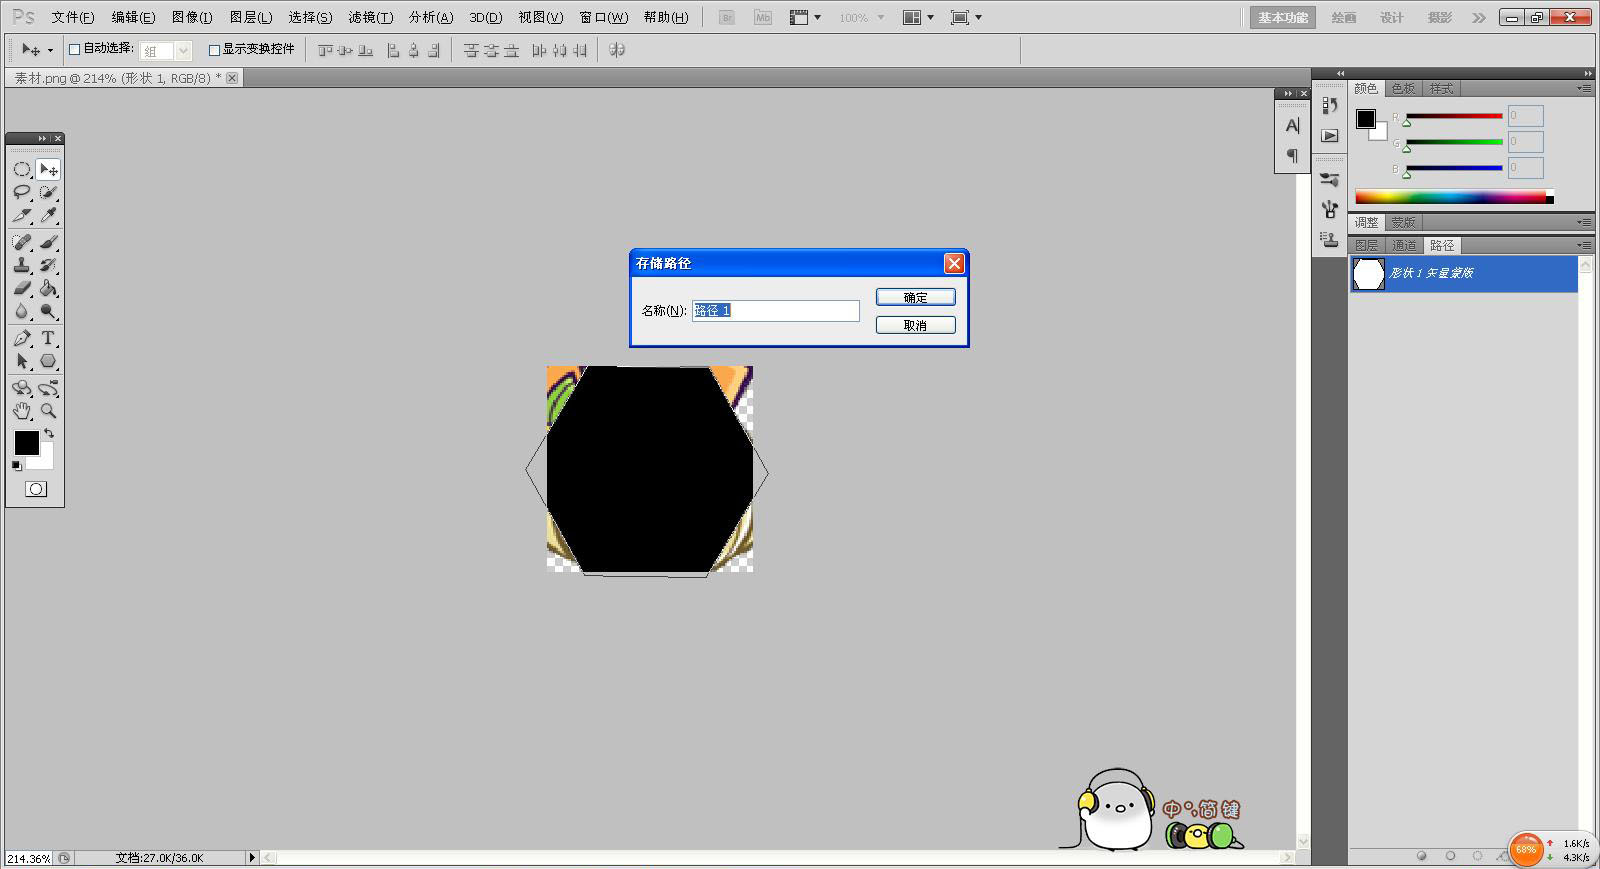Viewport: 1600px width, 869px height.
Task: Select the Polygon shape tool
Action: click(48, 361)
